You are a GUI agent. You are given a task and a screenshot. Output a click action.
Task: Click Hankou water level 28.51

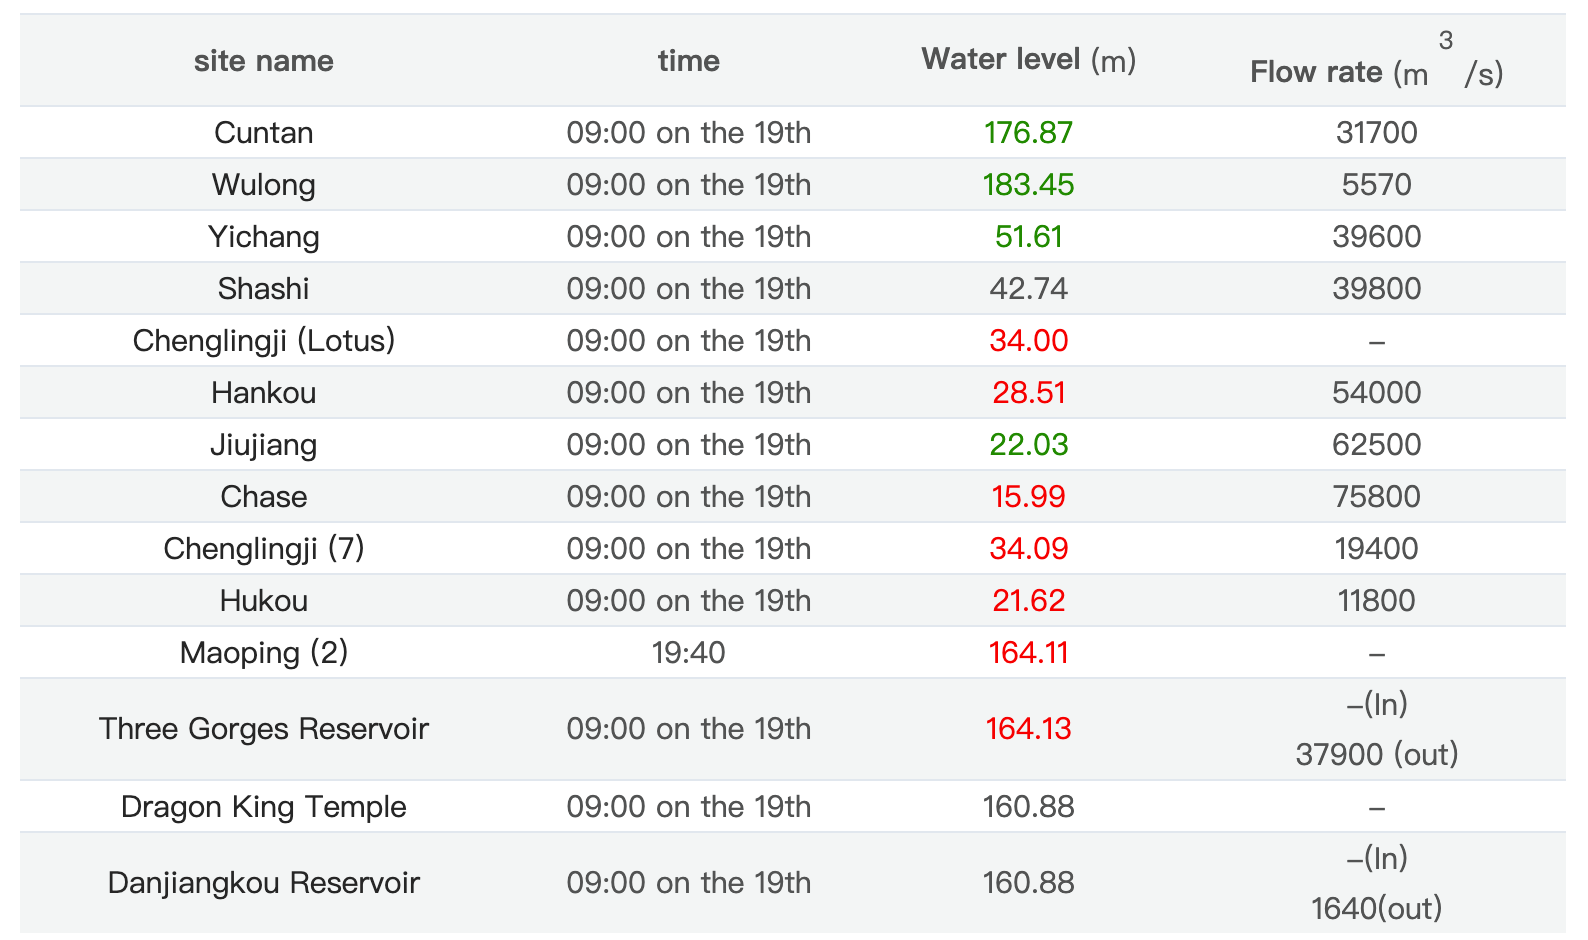coord(1029,393)
